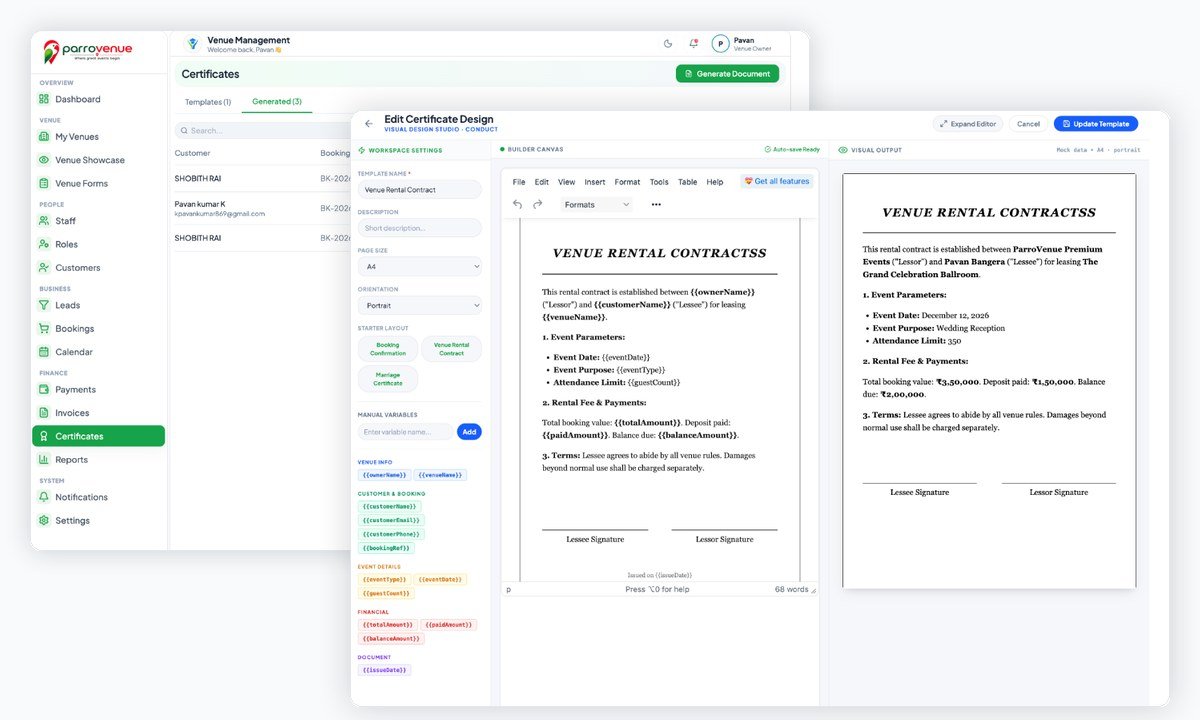The height and width of the screenshot is (720, 1200).
Task: Select the Pavan kumar K customer row
Action: [262, 208]
